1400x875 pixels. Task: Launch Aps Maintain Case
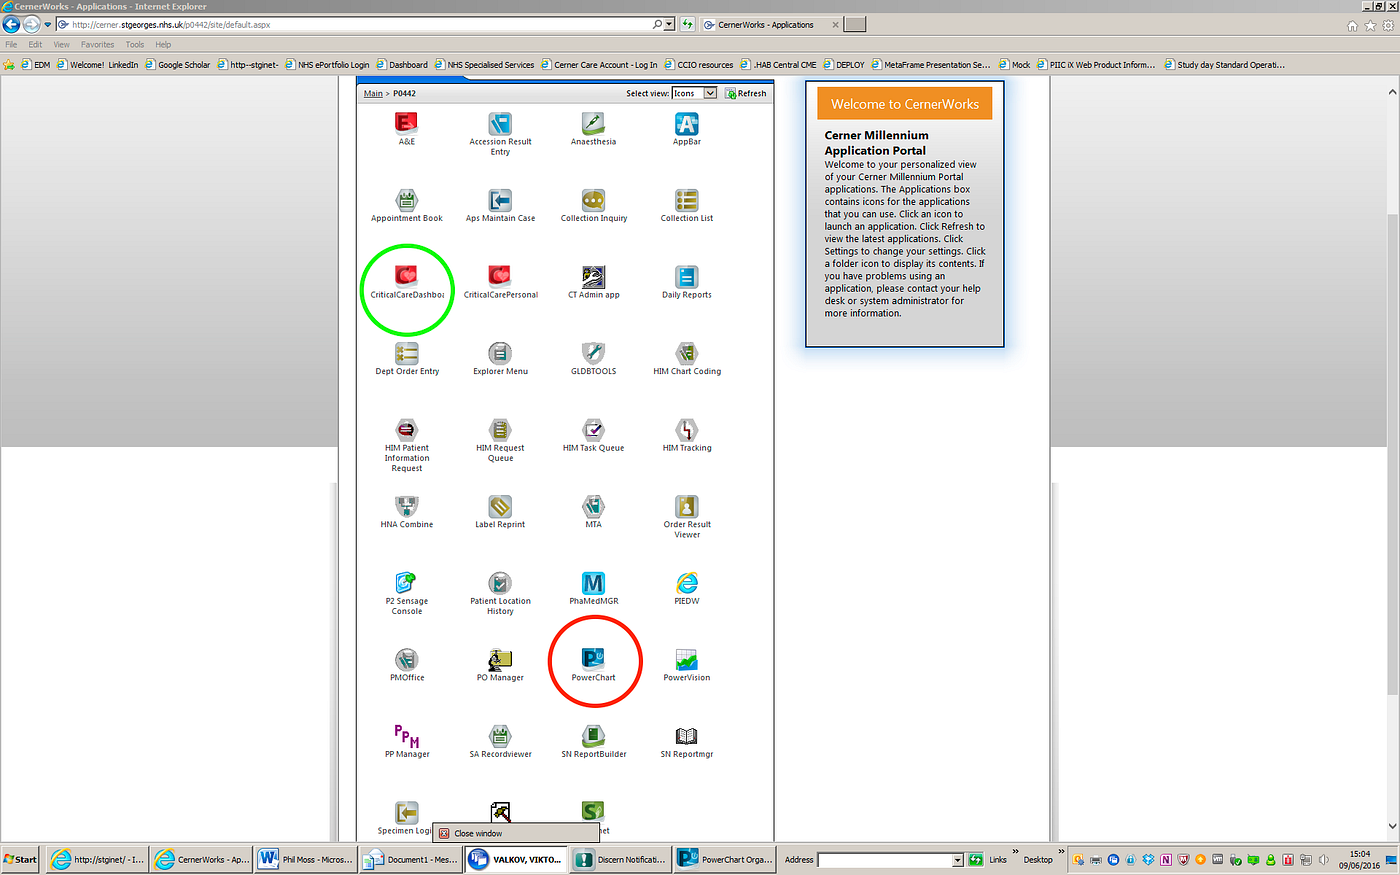(x=500, y=200)
